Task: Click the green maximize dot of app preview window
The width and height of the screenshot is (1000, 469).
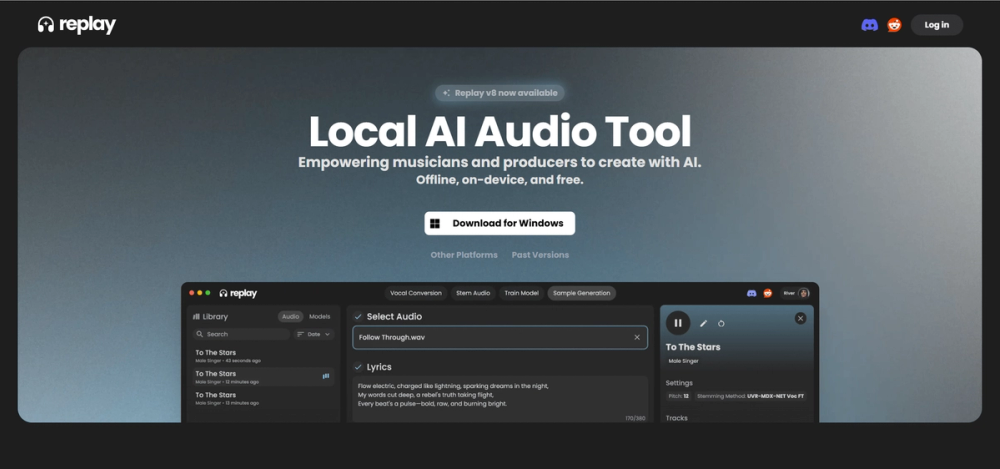Action: tap(208, 293)
